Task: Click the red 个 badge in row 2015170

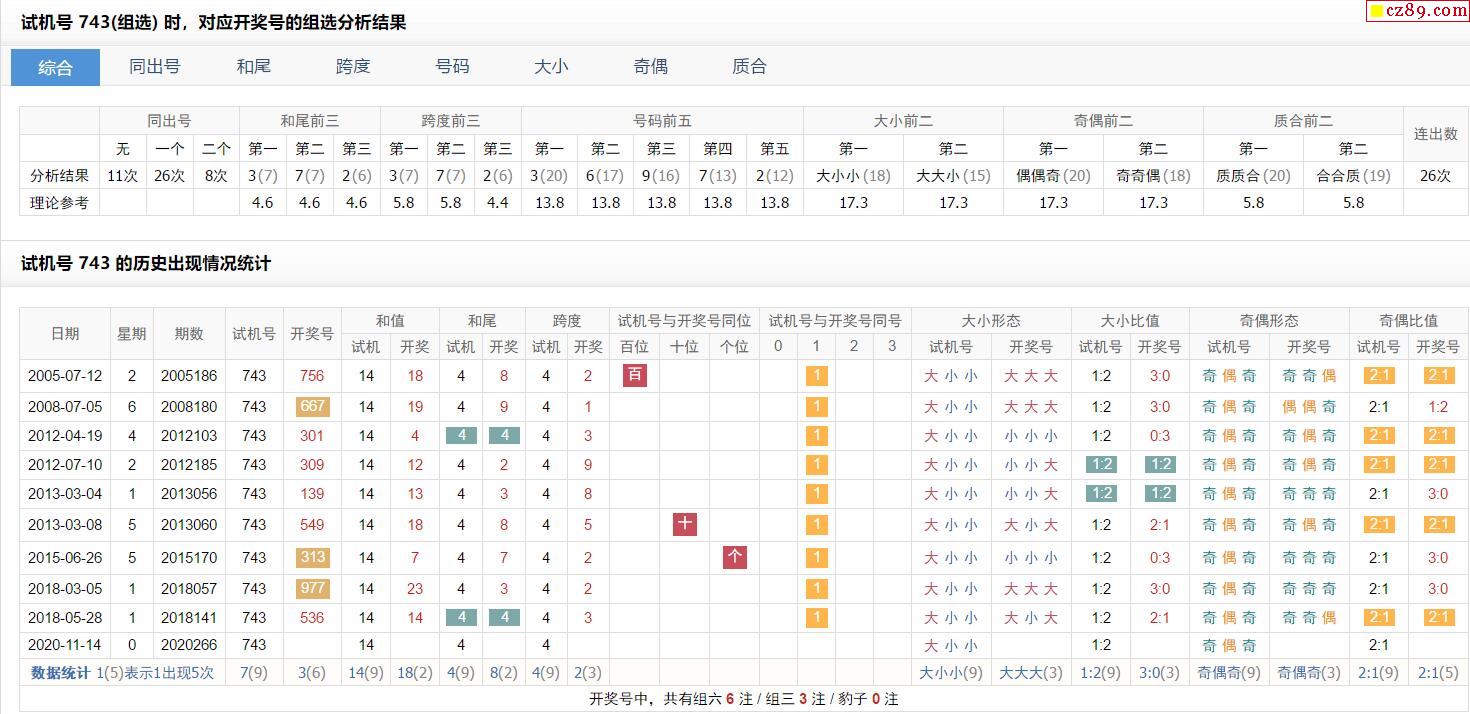Action: [734, 557]
